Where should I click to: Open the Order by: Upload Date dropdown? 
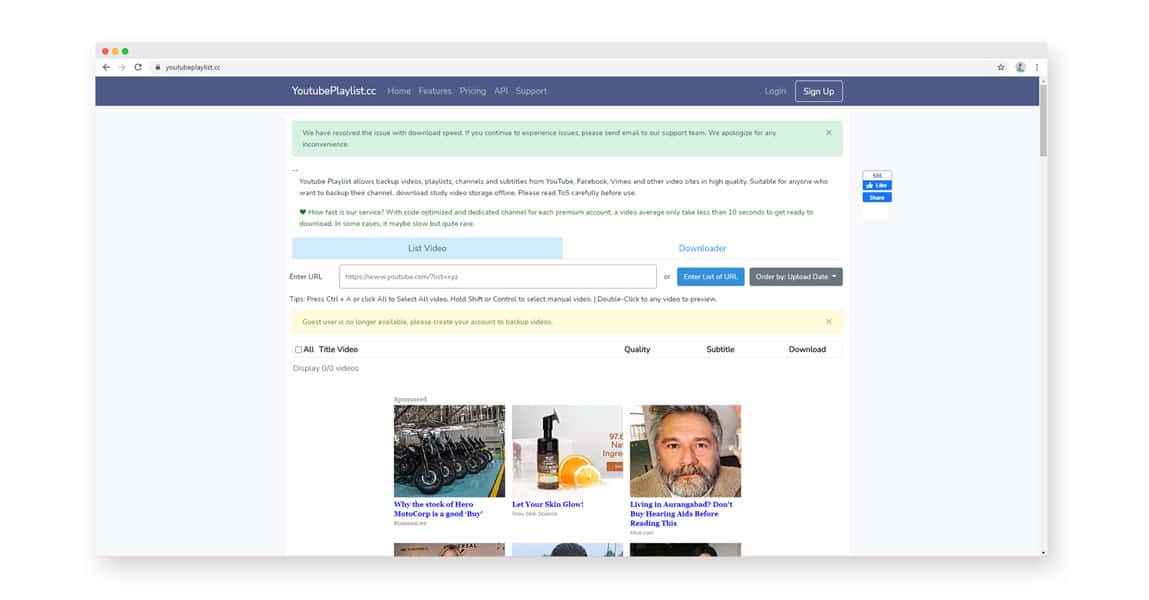pos(796,277)
